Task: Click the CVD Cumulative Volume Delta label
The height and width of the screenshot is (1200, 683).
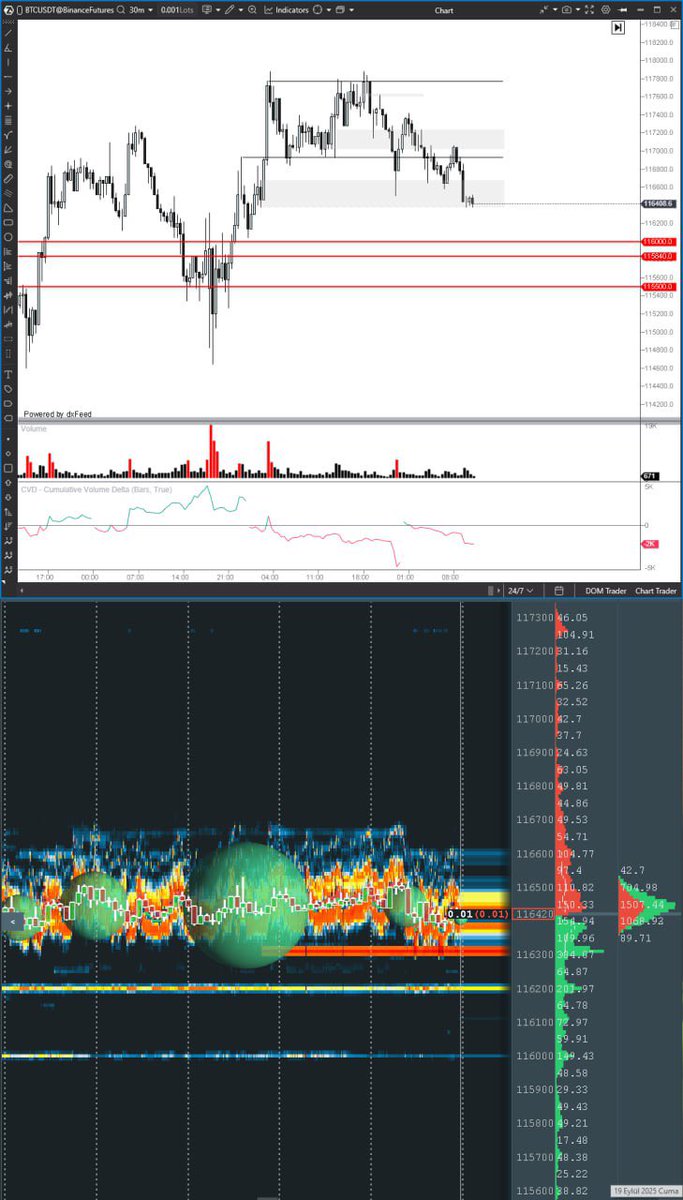Action: click(96, 489)
